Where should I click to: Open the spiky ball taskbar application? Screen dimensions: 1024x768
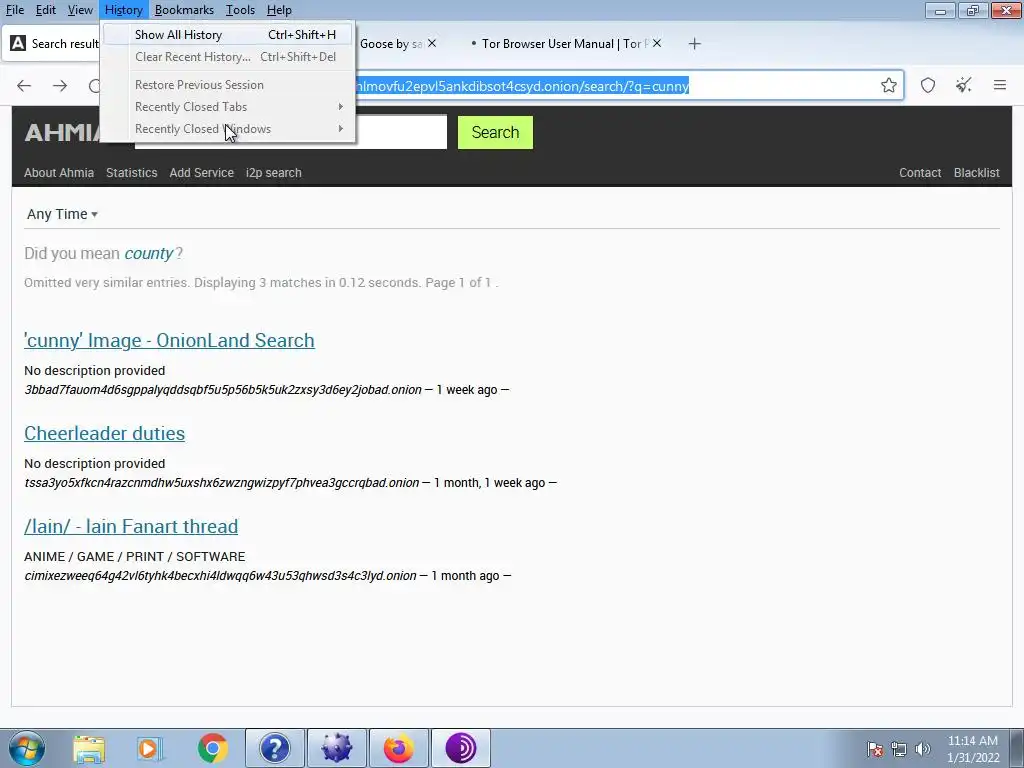[337, 748]
